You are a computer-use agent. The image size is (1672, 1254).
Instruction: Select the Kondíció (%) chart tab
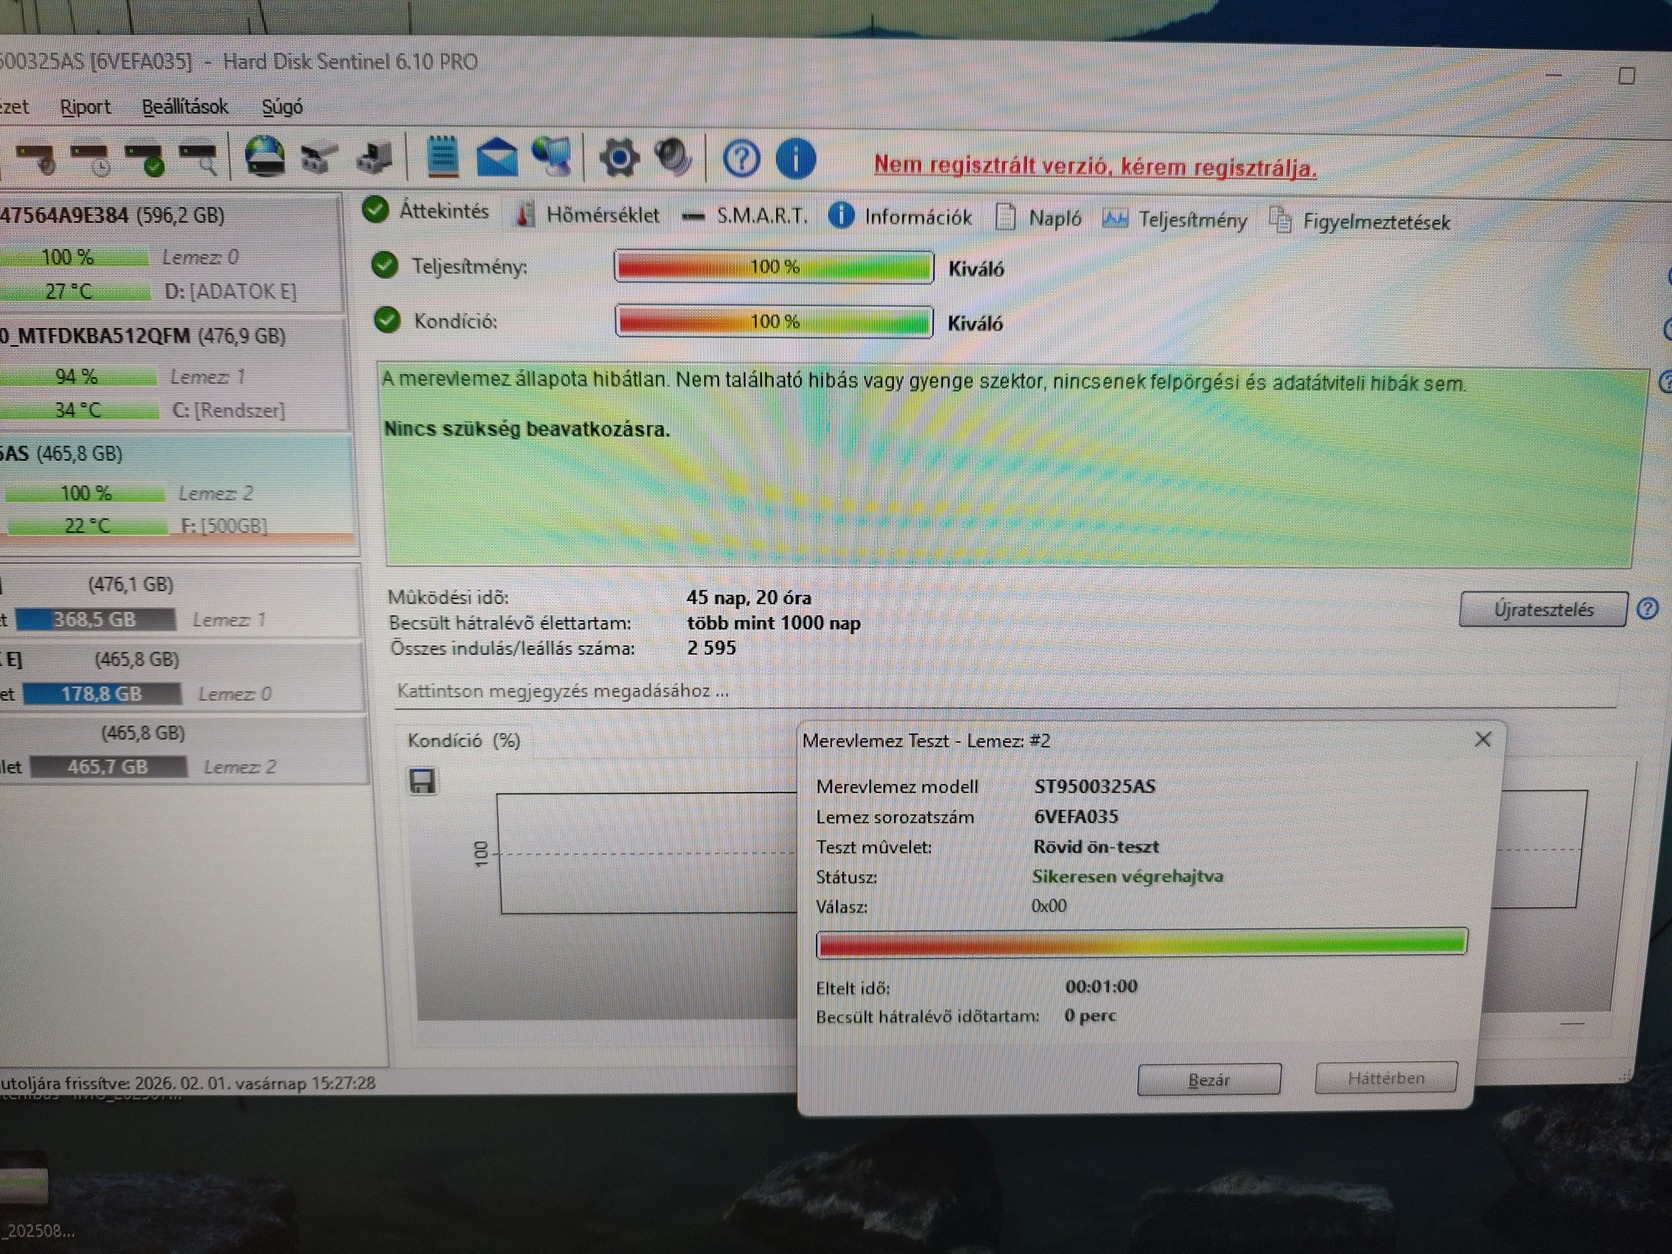click(x=464, y=740)
